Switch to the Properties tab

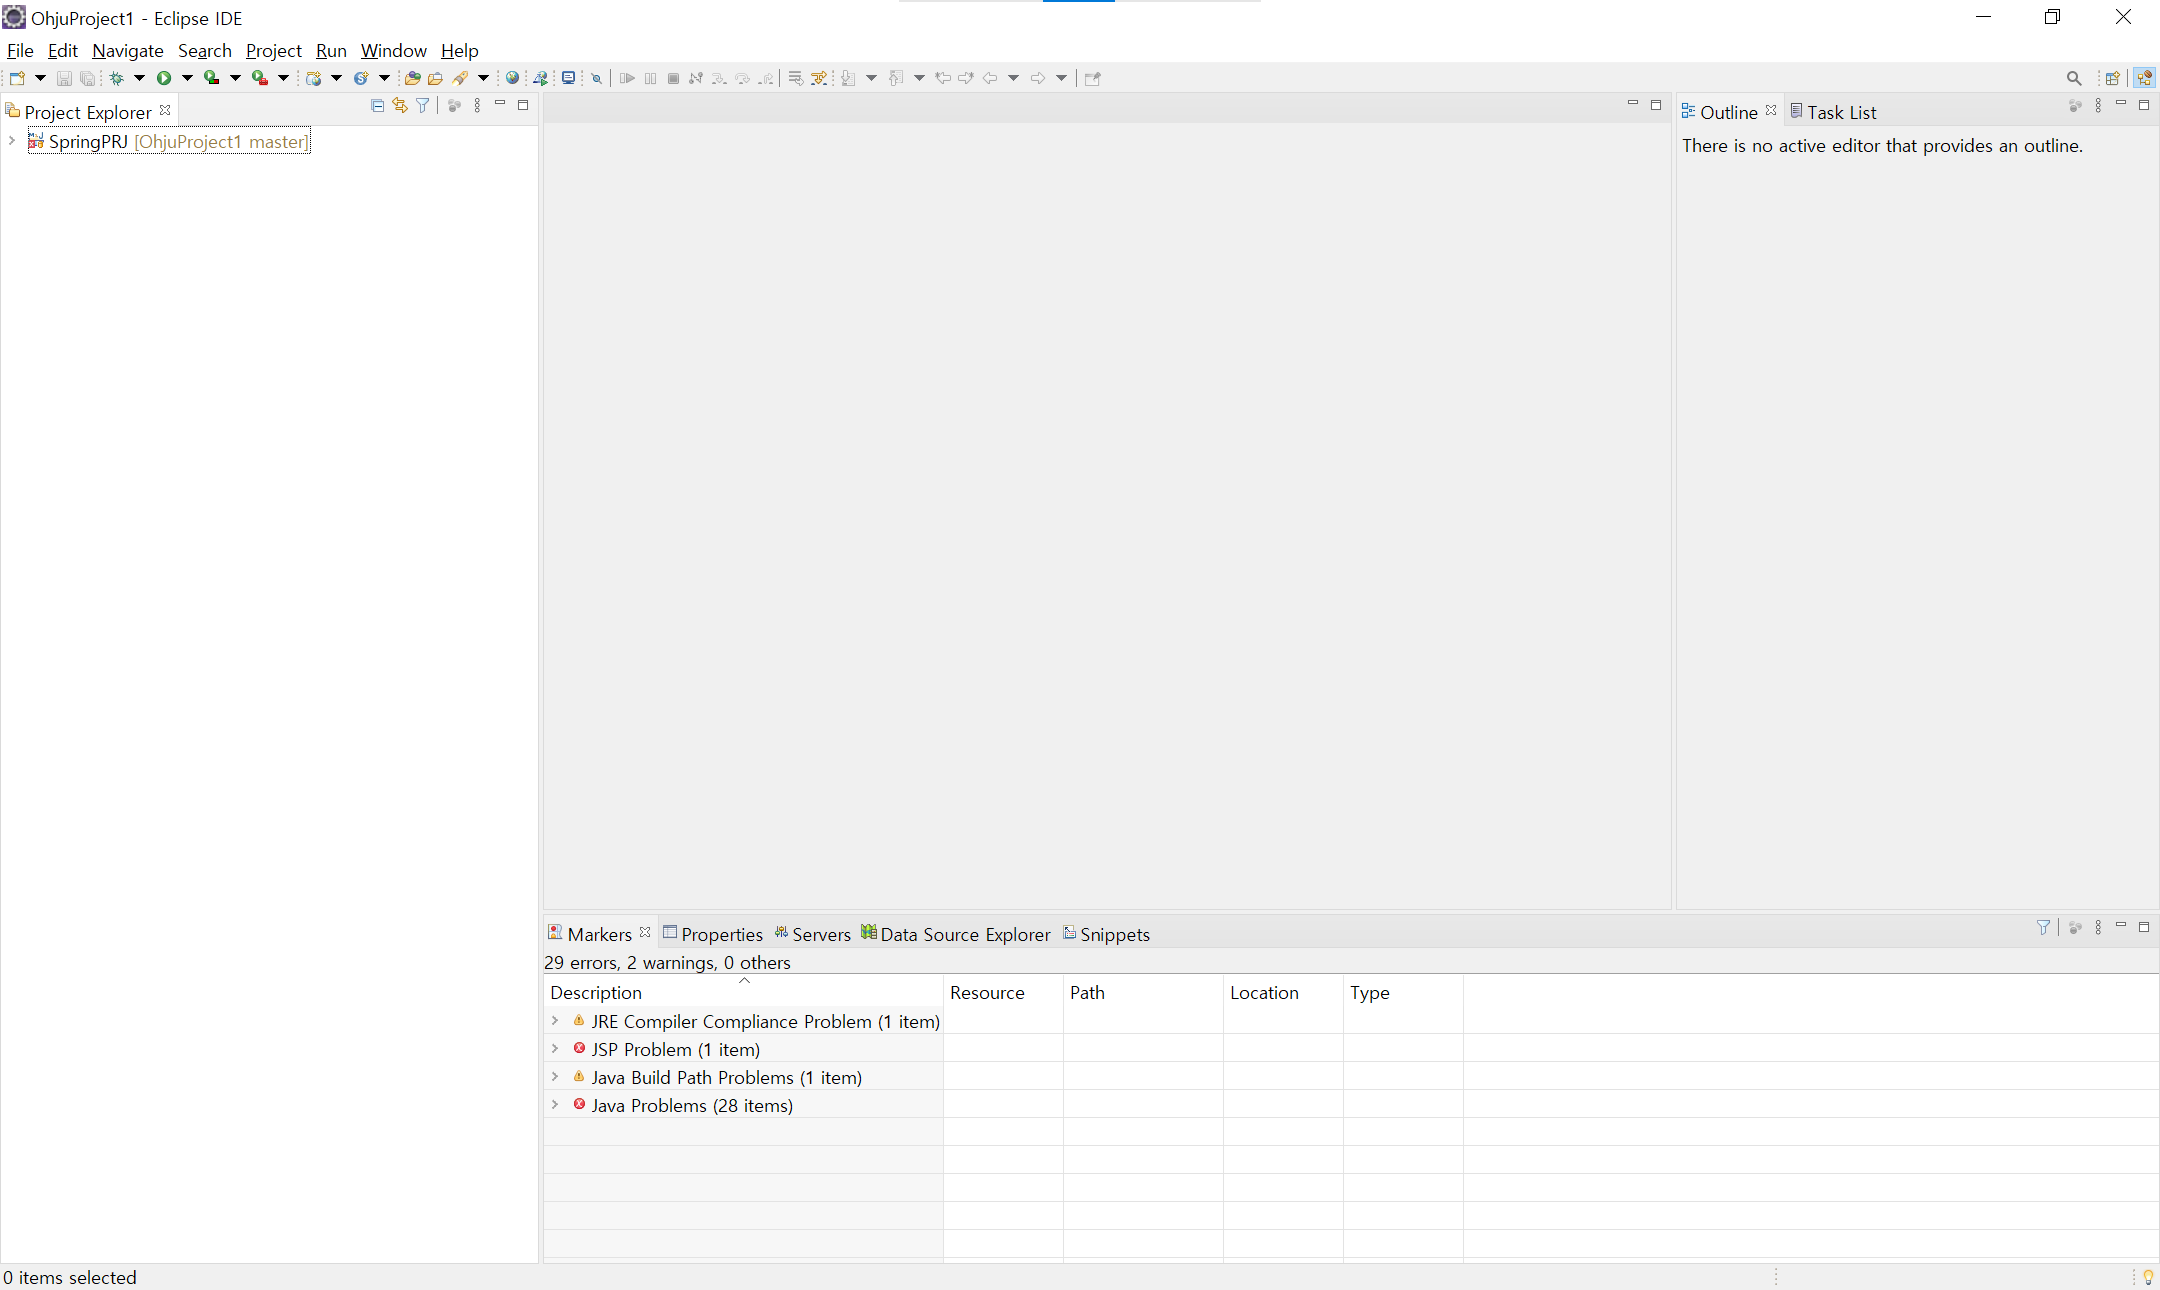pyautogui.click(x=713, y=934)
